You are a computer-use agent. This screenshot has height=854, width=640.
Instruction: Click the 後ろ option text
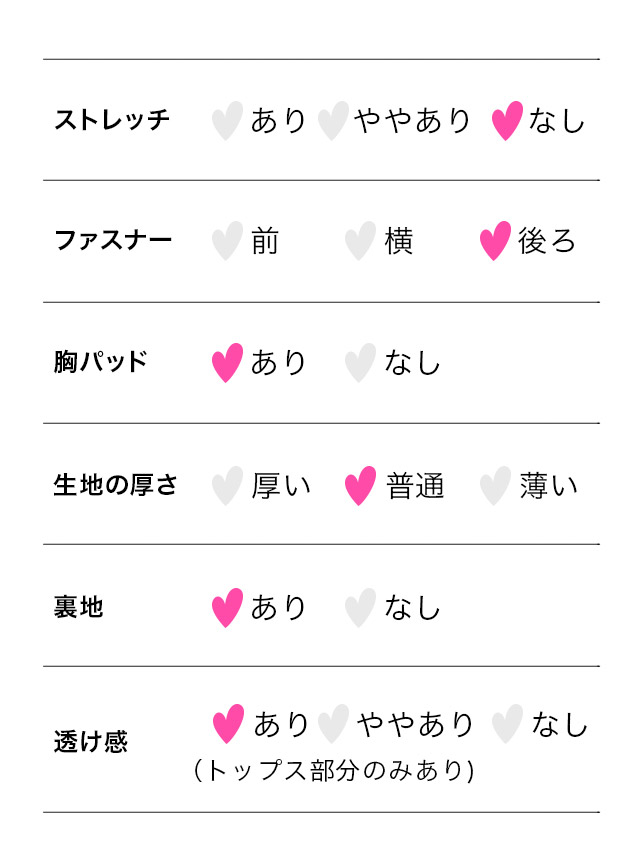tap(547, 241)
